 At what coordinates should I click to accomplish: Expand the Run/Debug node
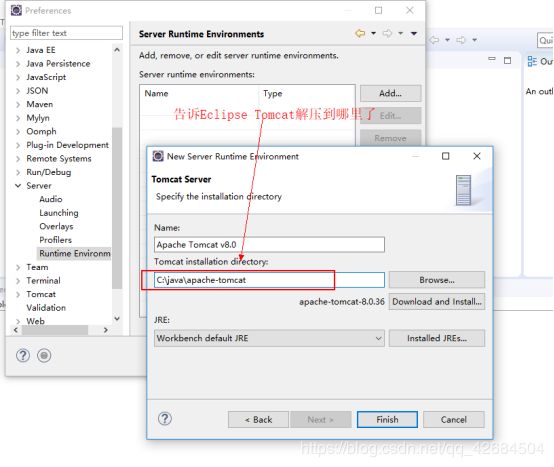[x=18, y=172]
